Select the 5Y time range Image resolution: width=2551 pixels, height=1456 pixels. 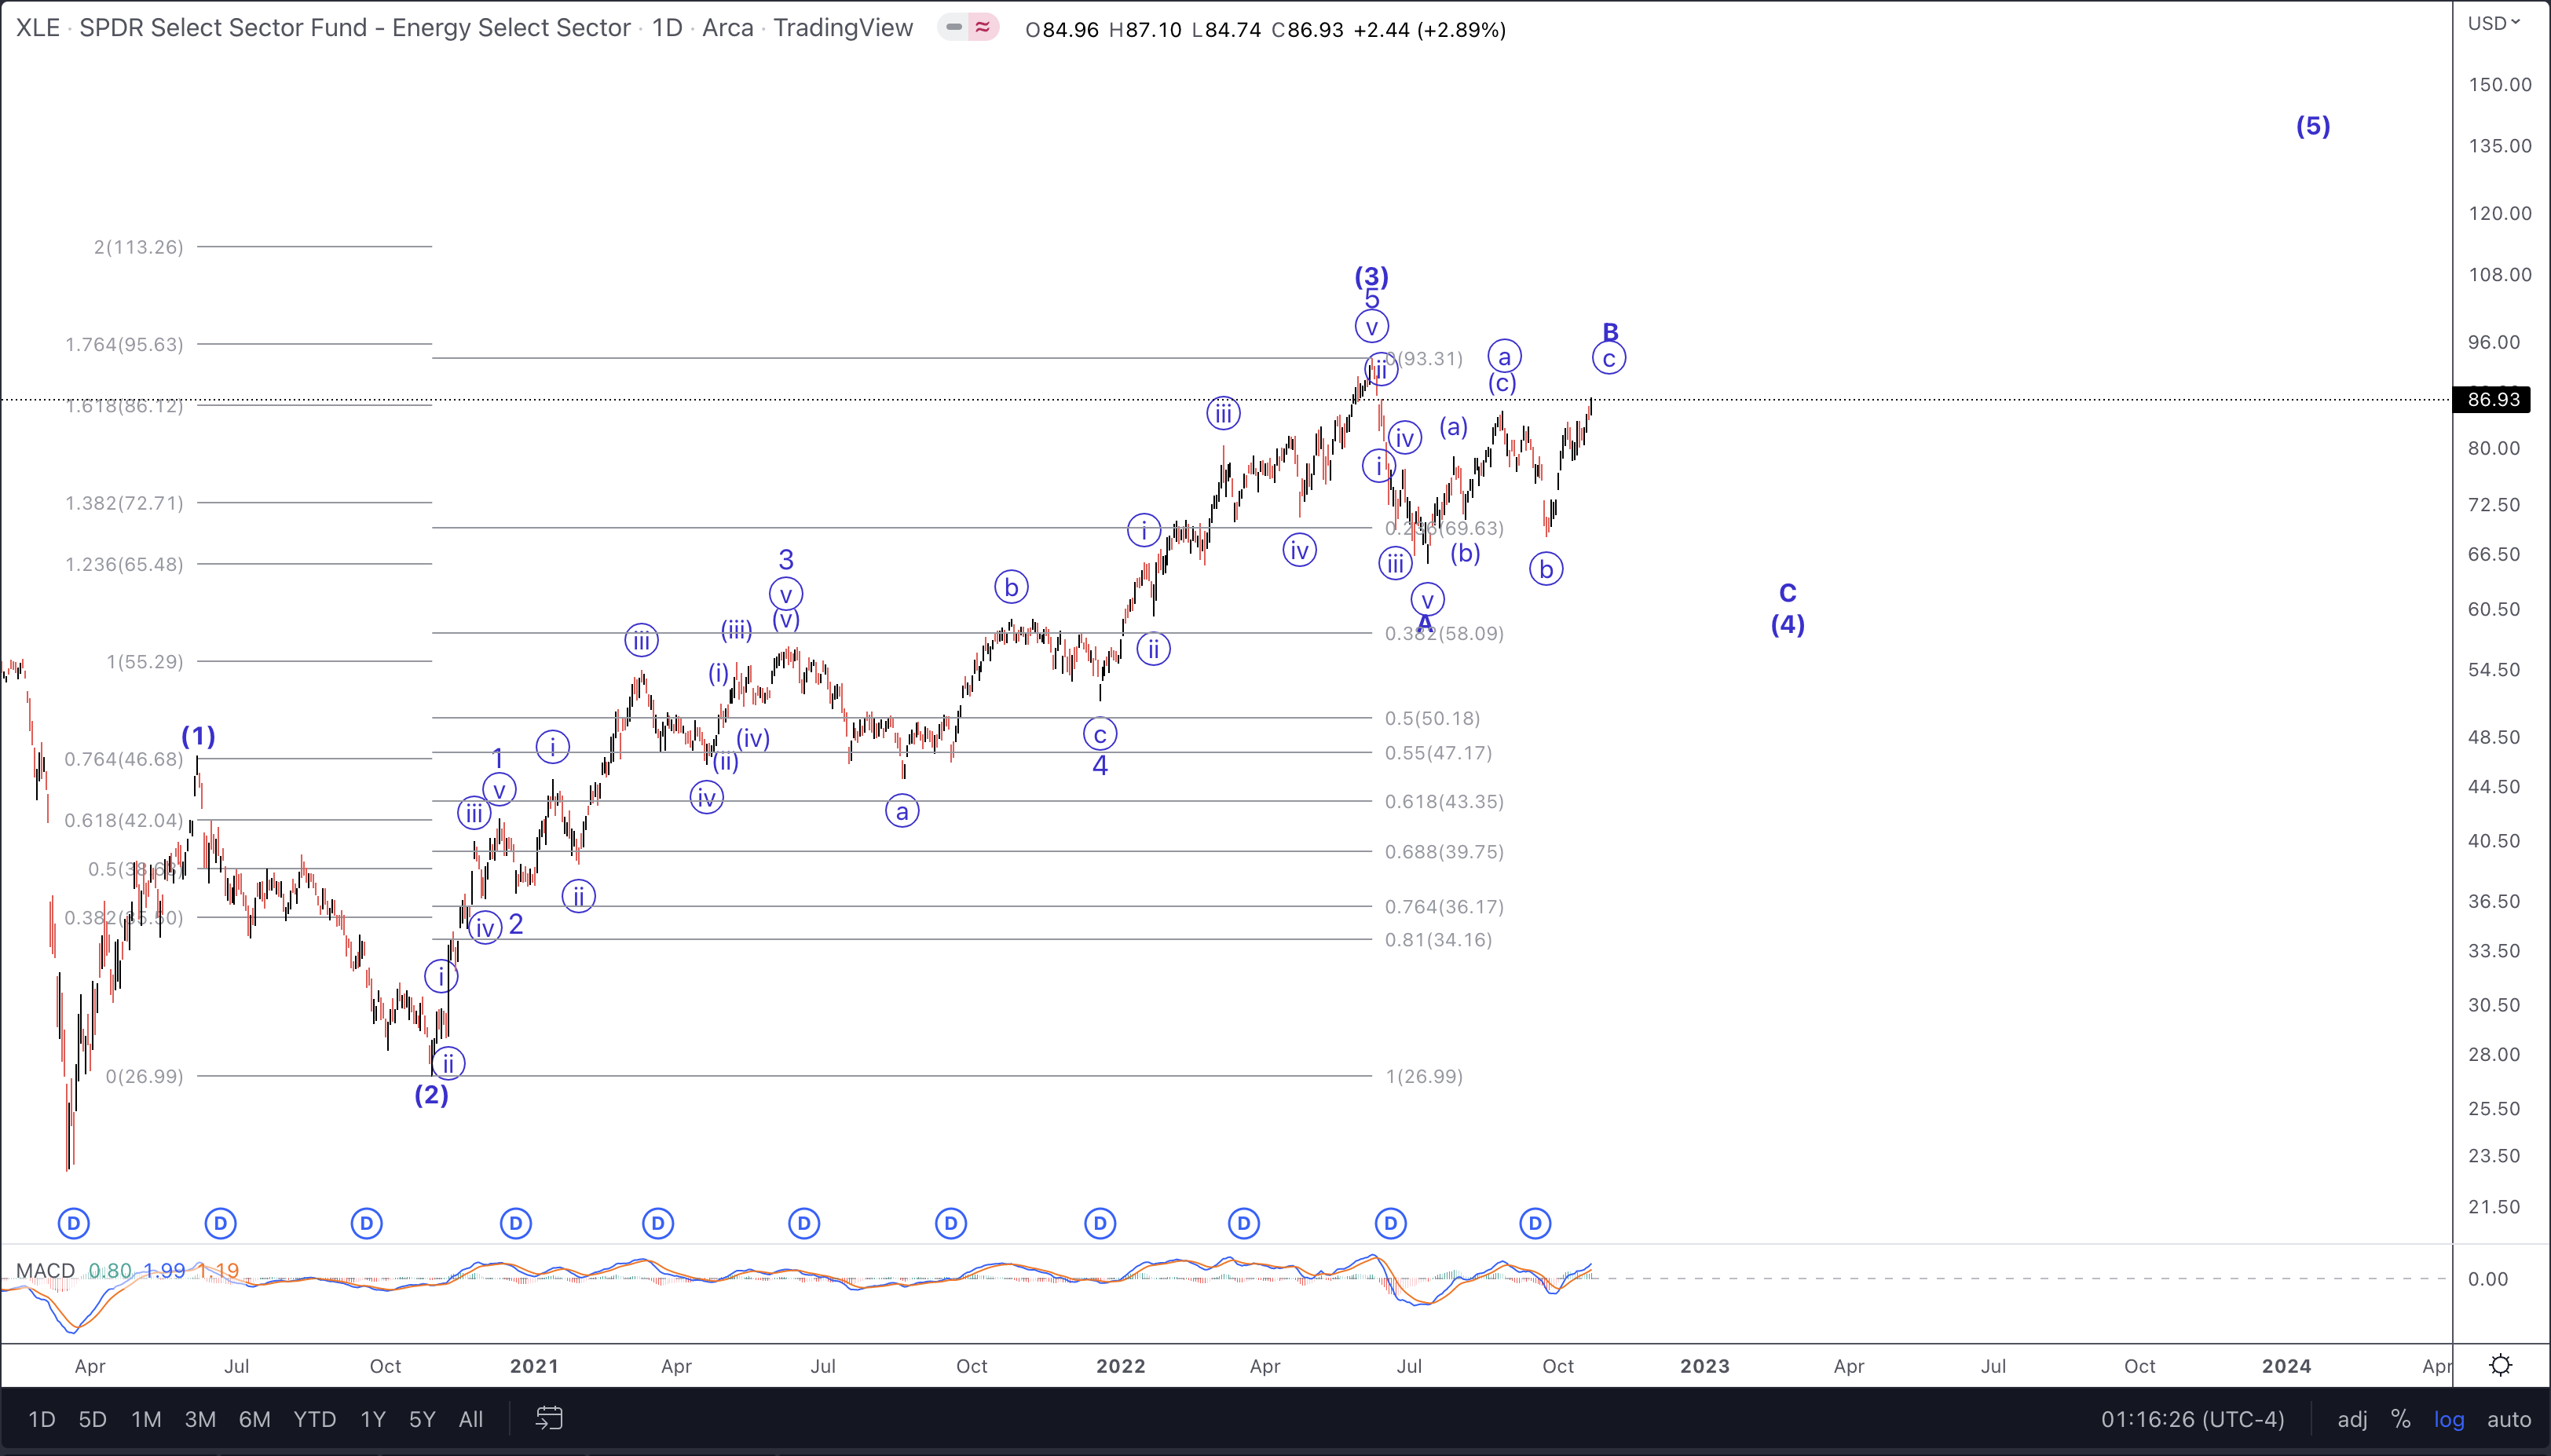(x=422, y=1419)
